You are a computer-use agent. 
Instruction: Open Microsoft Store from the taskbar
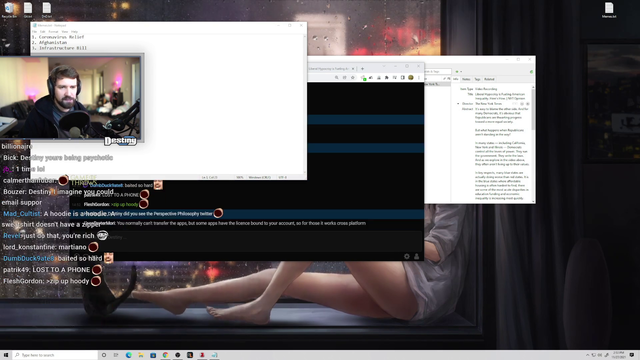coord(153,355)
